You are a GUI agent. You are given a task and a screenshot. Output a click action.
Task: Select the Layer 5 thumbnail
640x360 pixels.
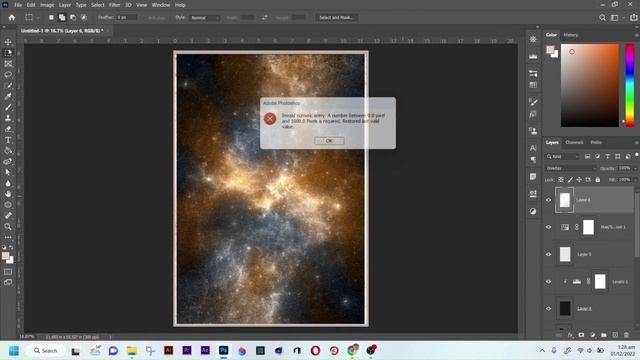click(565, 254)
